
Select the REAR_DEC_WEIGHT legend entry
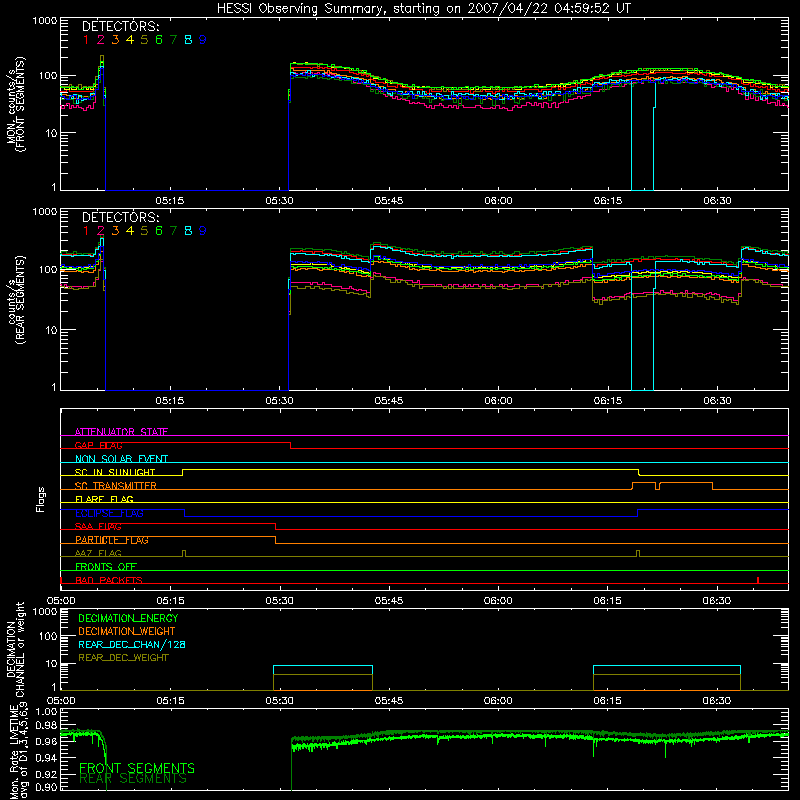tap(123, 658)
